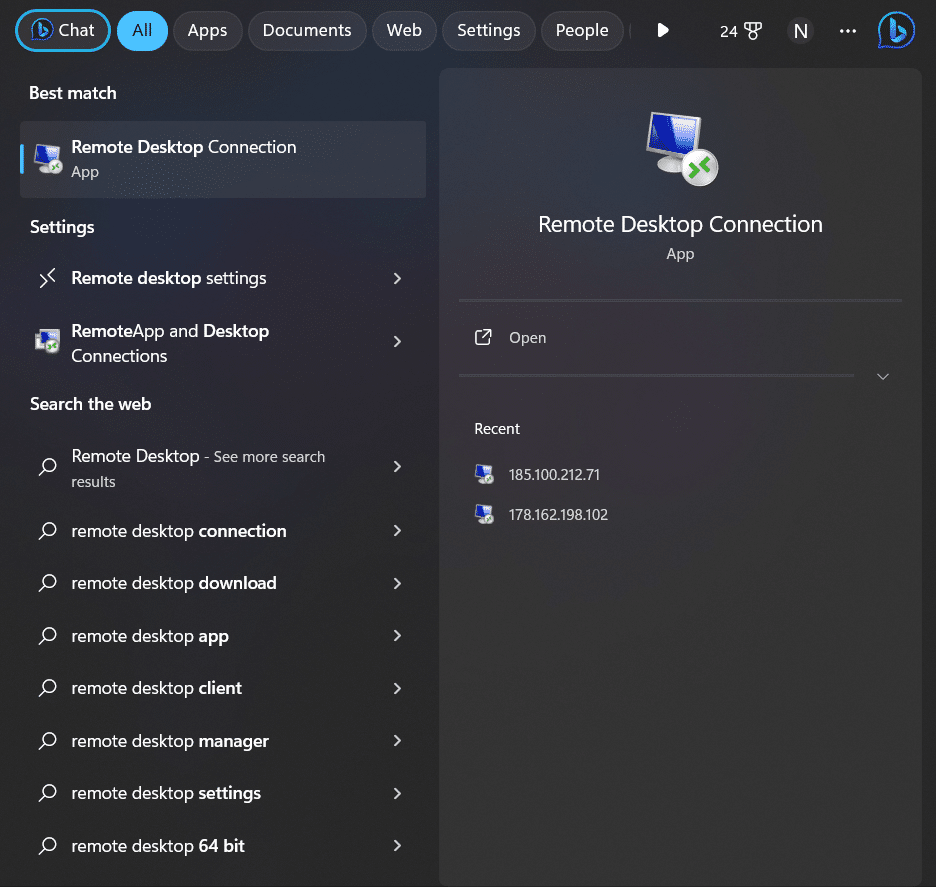
Task: Open RemoteApp and Desktop Connections result
Action: tap(223, 343)
